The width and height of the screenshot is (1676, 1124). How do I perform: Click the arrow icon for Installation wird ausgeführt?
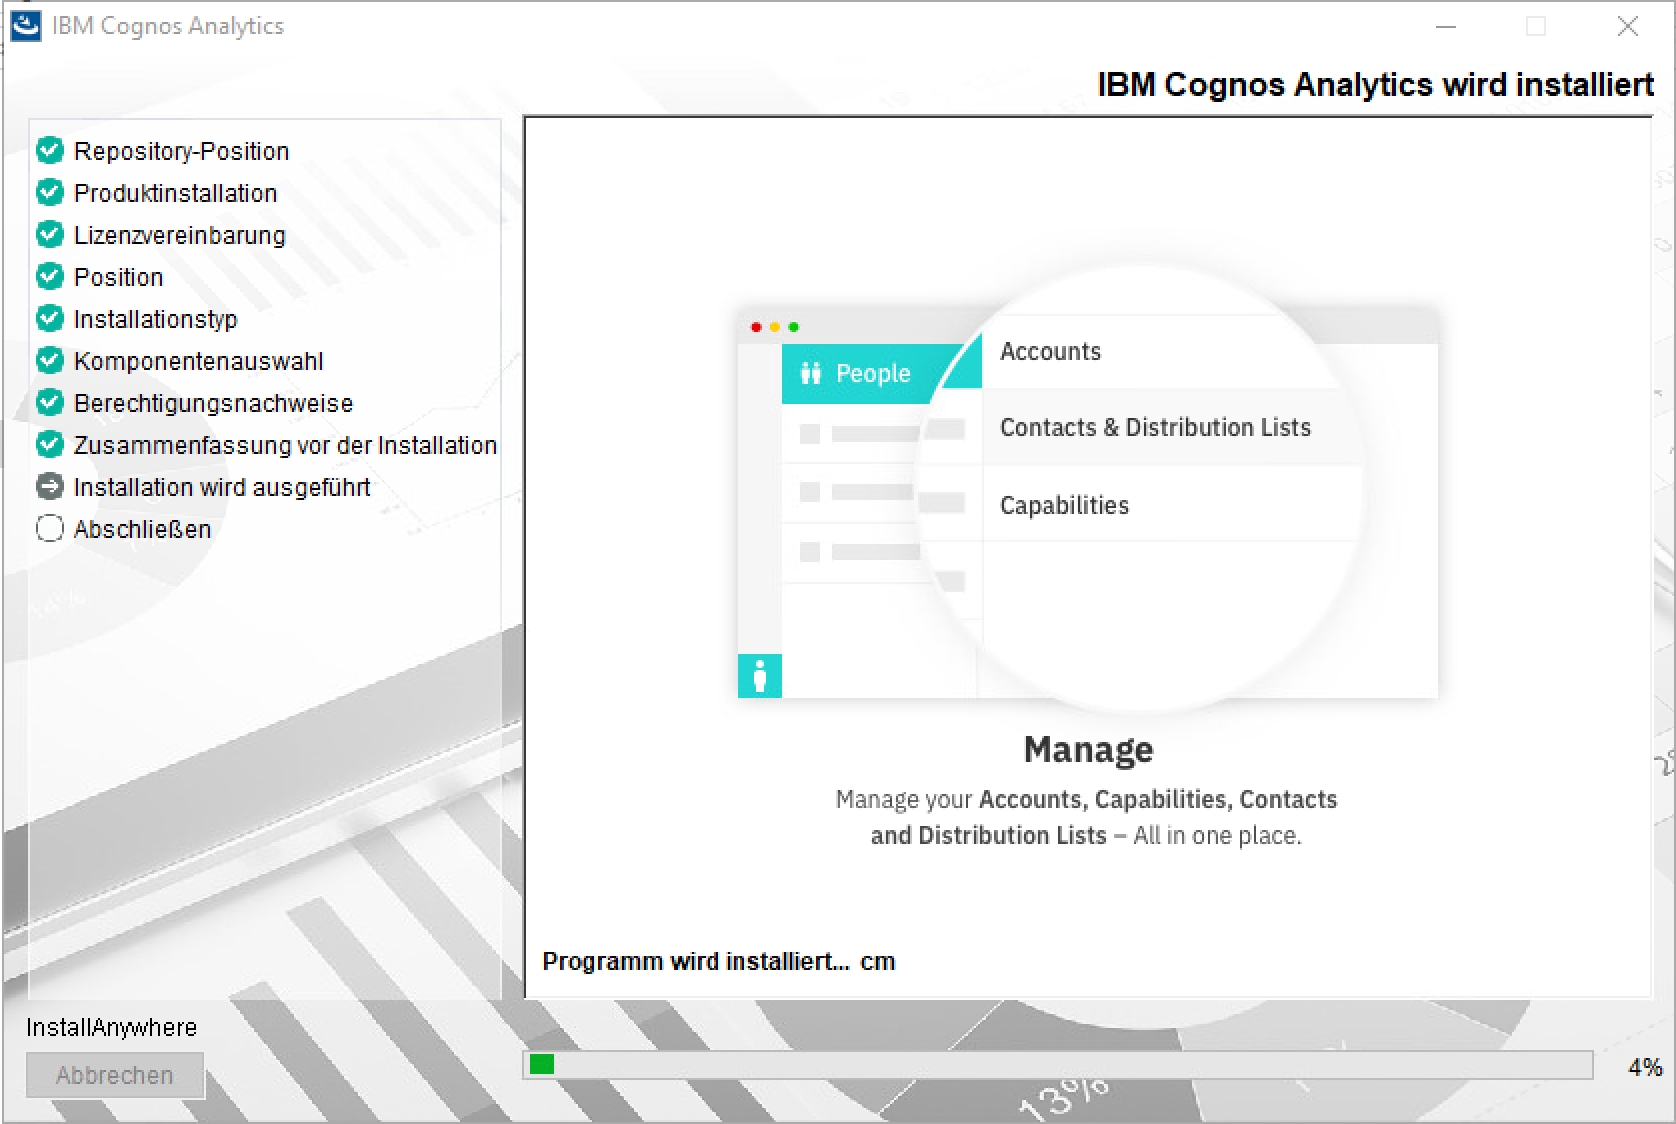[50, 487]
